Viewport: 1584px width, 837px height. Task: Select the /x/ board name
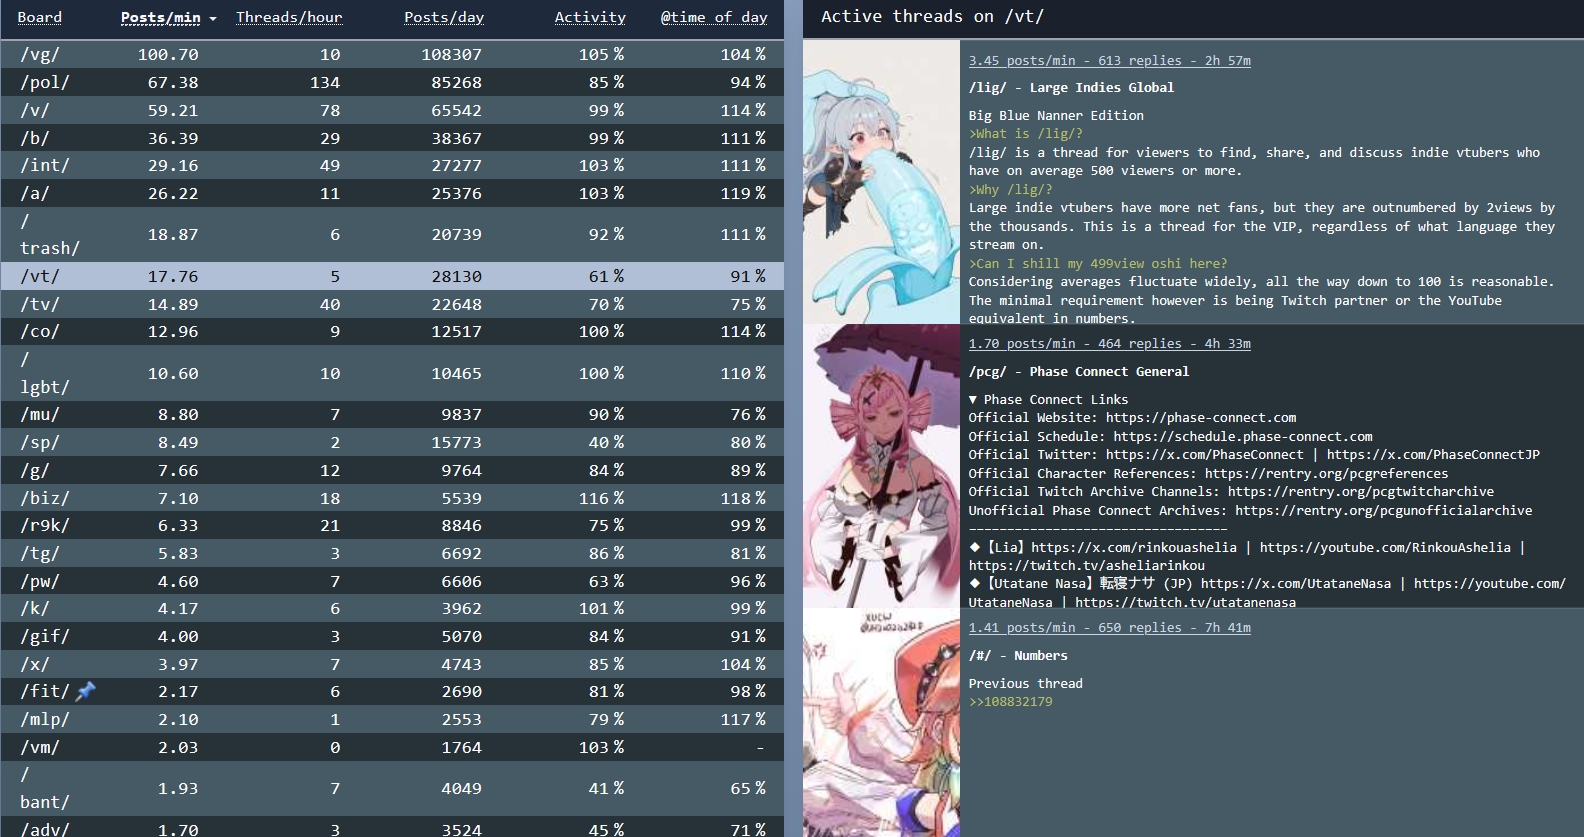pyautogui.click(x=35, y=664)
